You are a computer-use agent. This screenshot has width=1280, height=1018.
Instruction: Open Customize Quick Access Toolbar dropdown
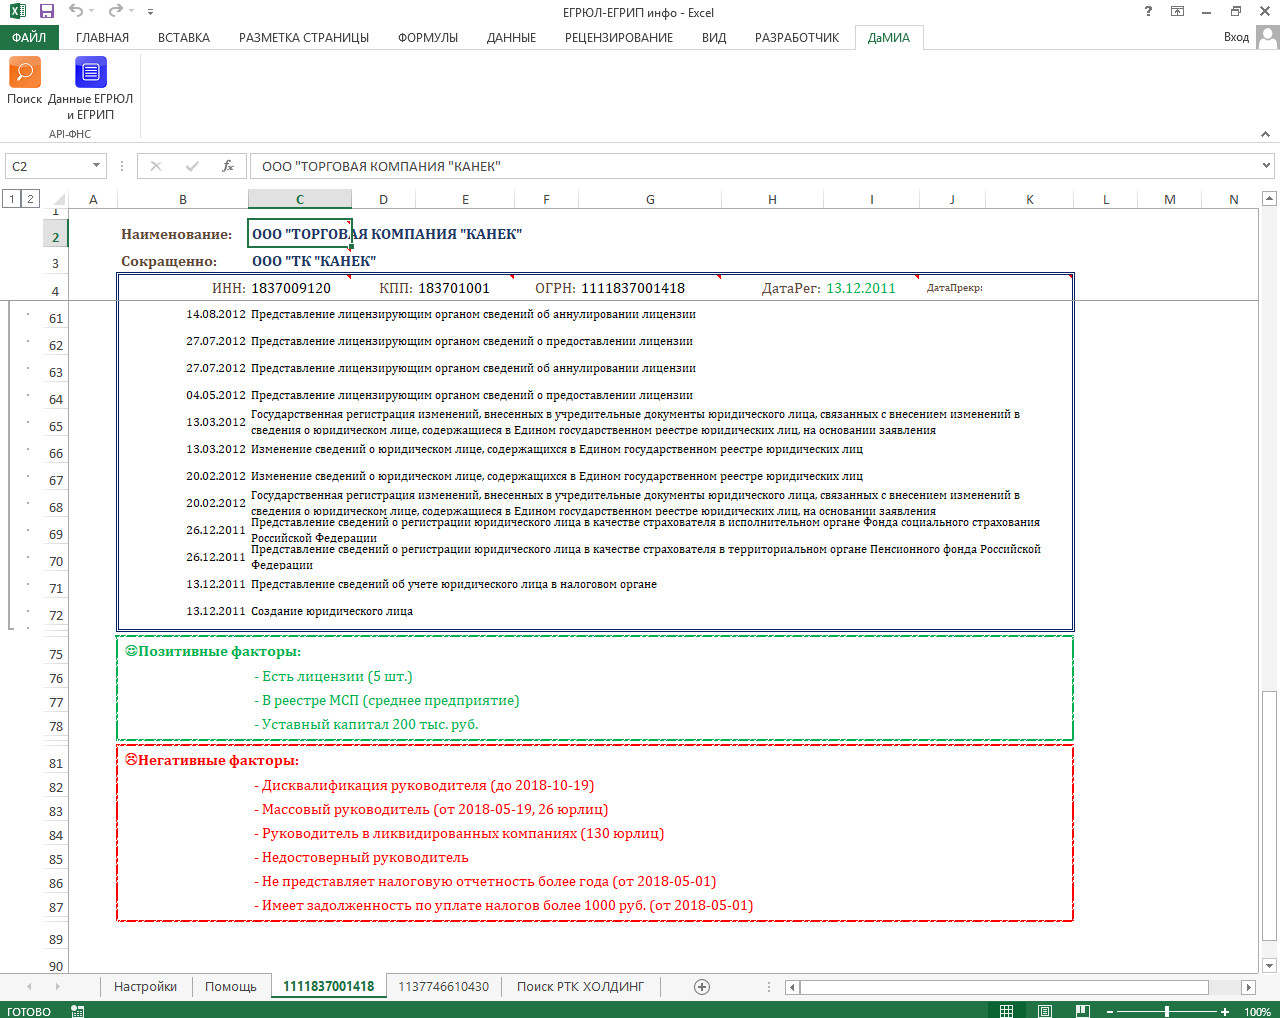point(150,12)
